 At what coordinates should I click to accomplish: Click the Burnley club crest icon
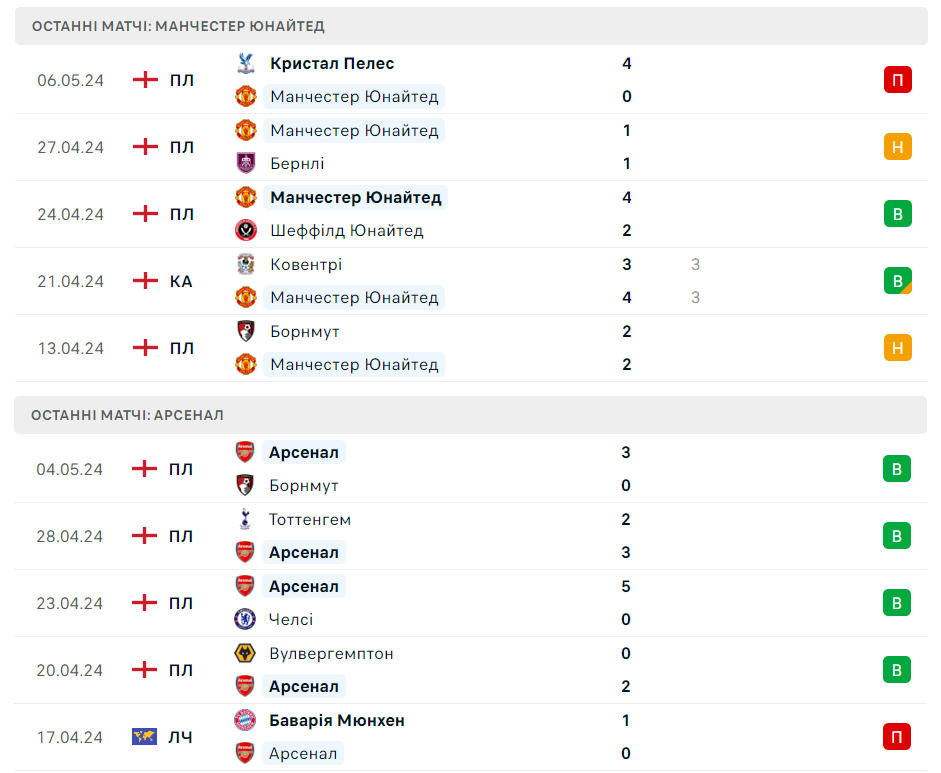pyautogui.click(x=245, y=163)
